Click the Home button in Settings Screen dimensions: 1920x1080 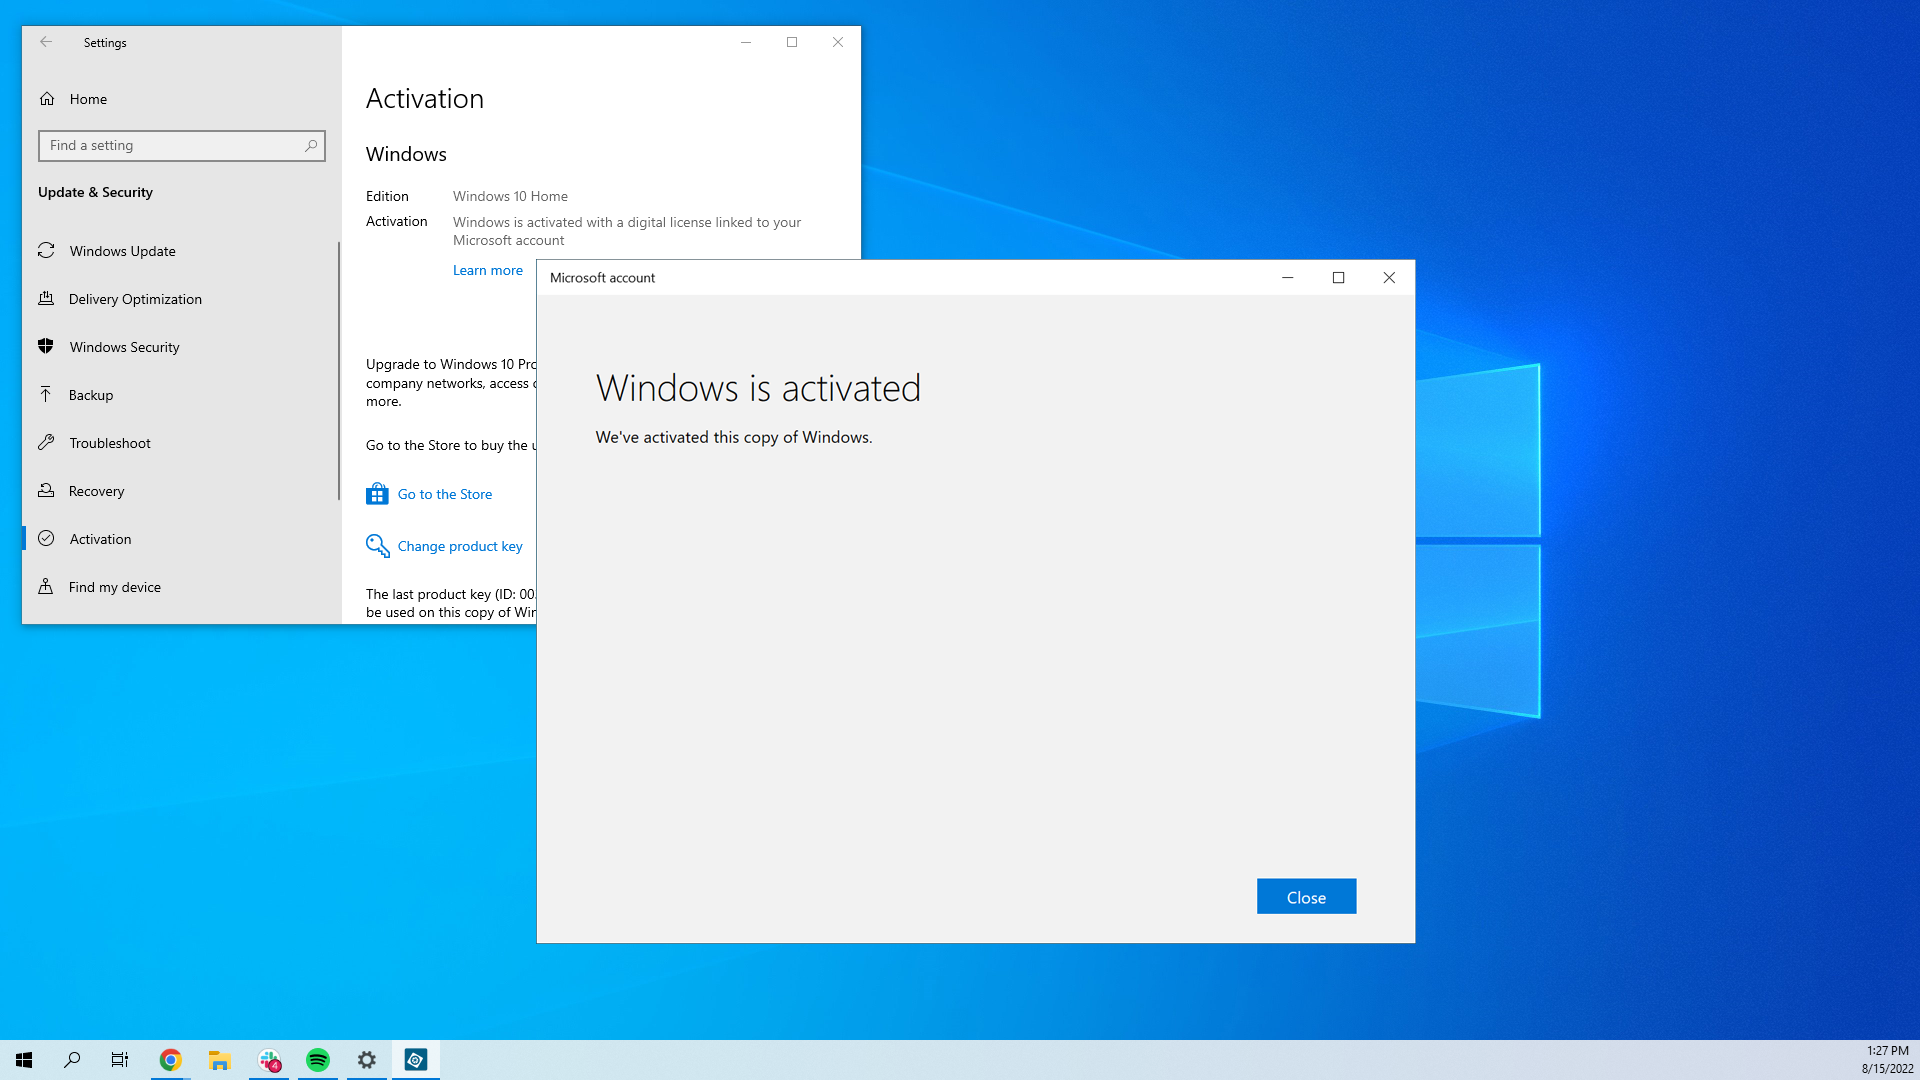[88, 98]
